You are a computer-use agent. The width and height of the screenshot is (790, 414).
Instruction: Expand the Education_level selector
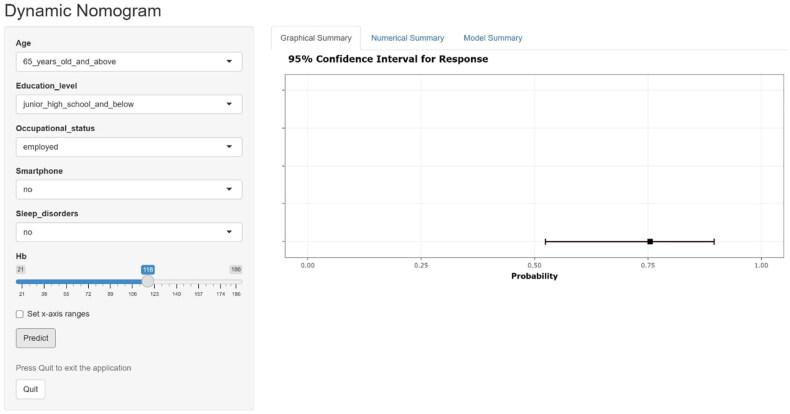(x=129, y=104)
